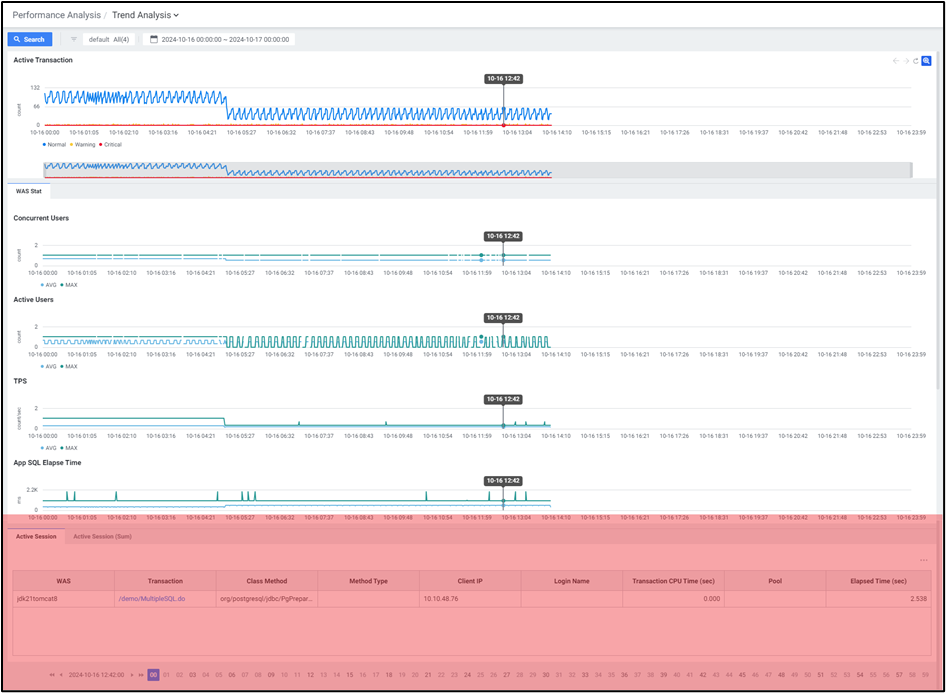Image resolution: width=946 pixels, height=693 pixels.
Task: Open the calendar icon in date range
Action: 154,39
